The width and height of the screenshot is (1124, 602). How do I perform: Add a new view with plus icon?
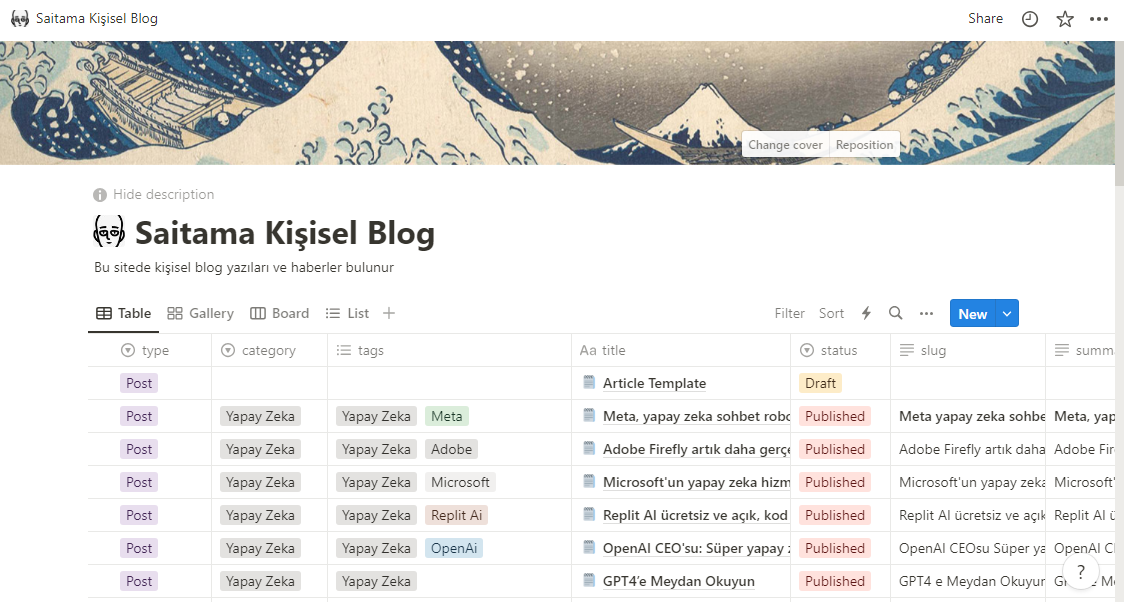point(389,313)
